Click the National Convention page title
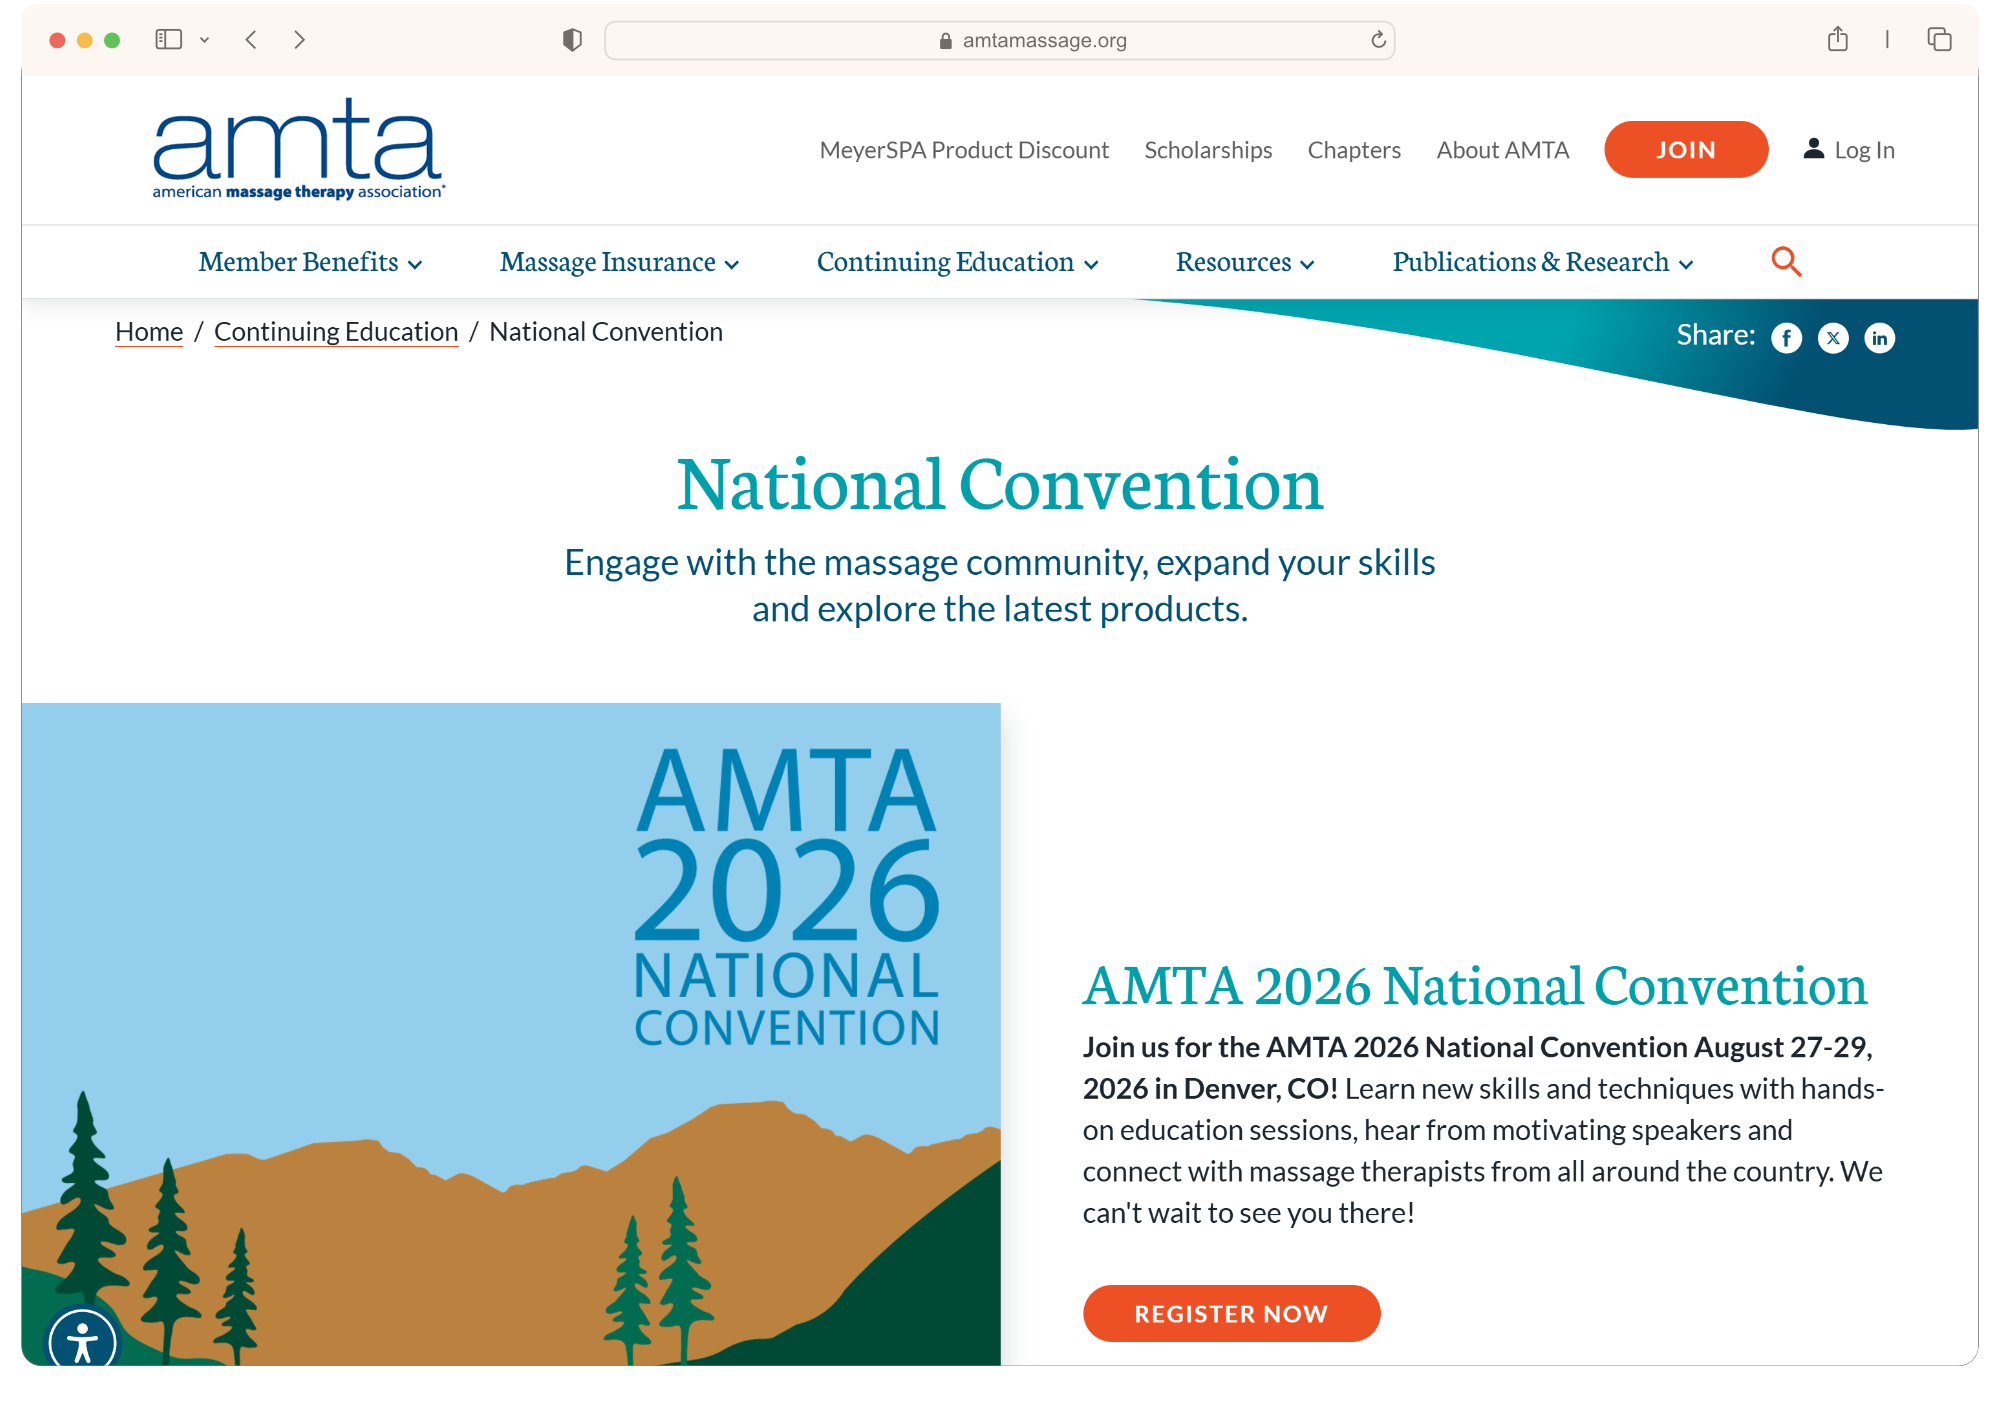2000x1404 pixels. [x=1000, y=485]
